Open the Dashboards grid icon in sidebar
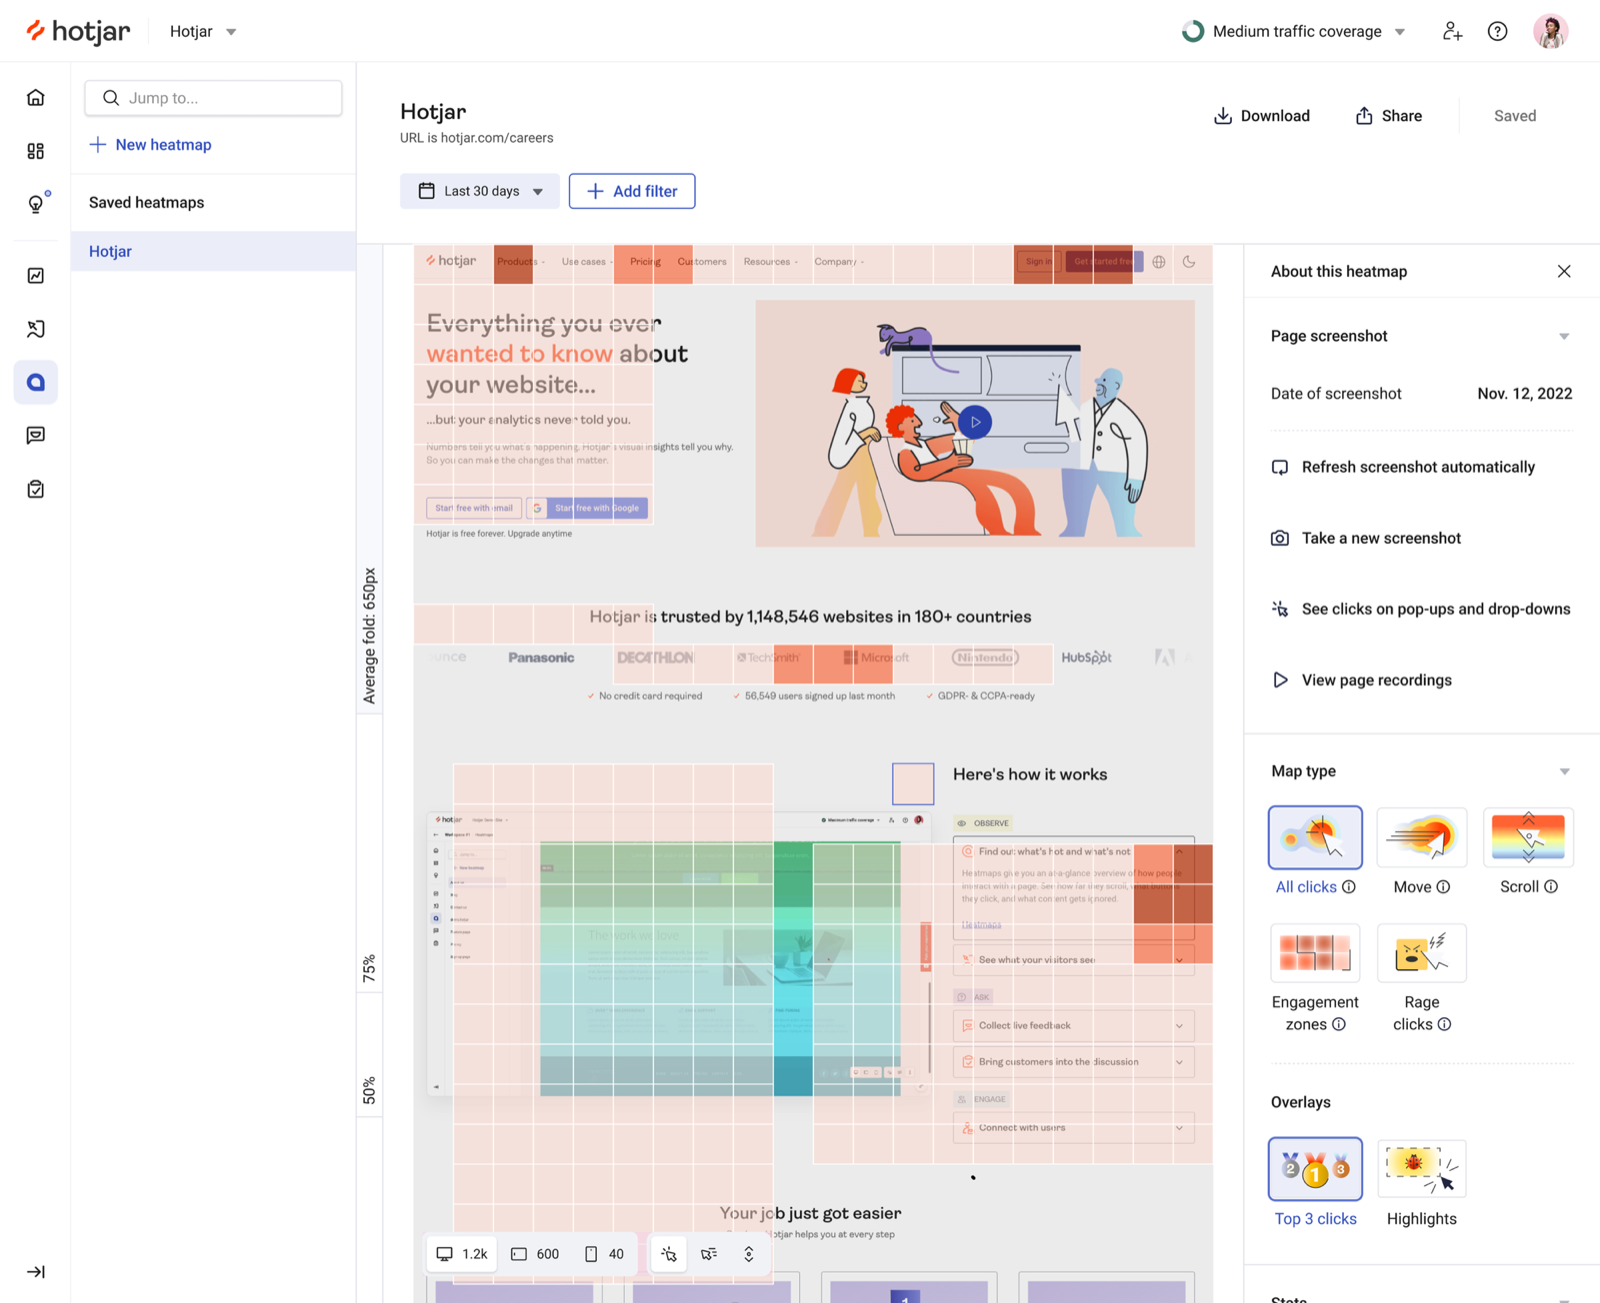This screenshot has height=1303, width=1600. click(36, 151)
